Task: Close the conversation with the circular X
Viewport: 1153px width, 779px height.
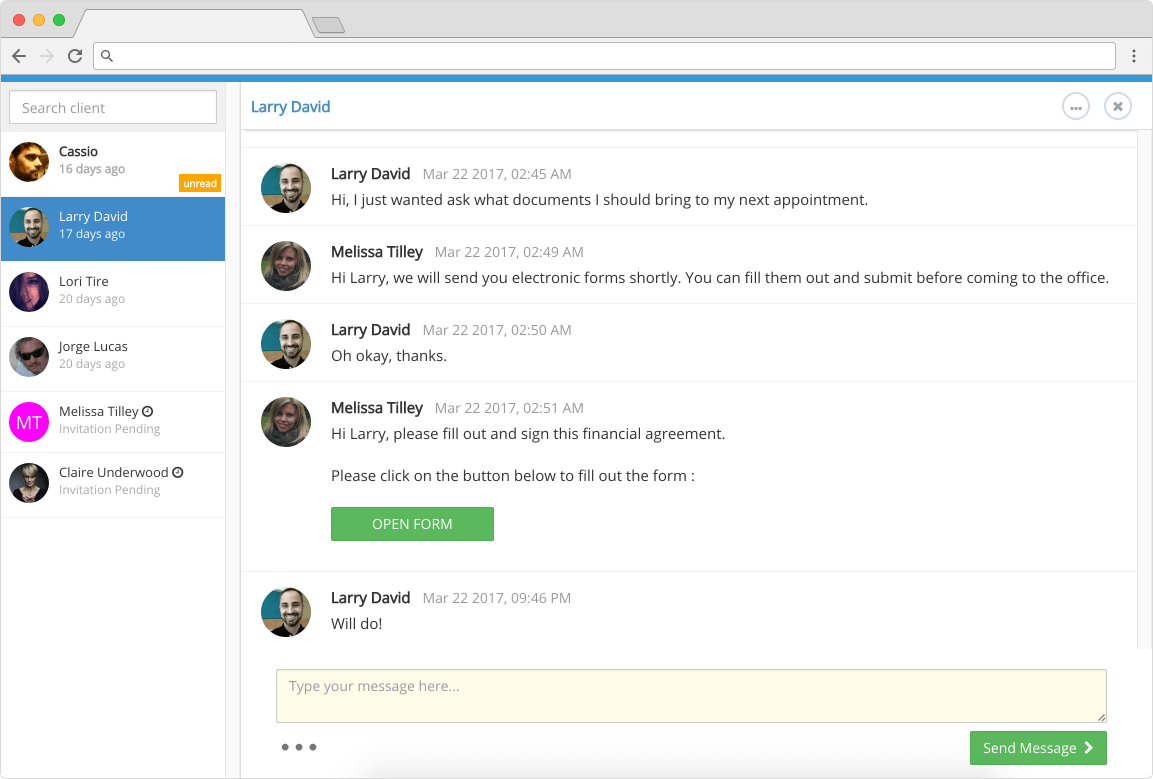Action: coord(1117,106)
